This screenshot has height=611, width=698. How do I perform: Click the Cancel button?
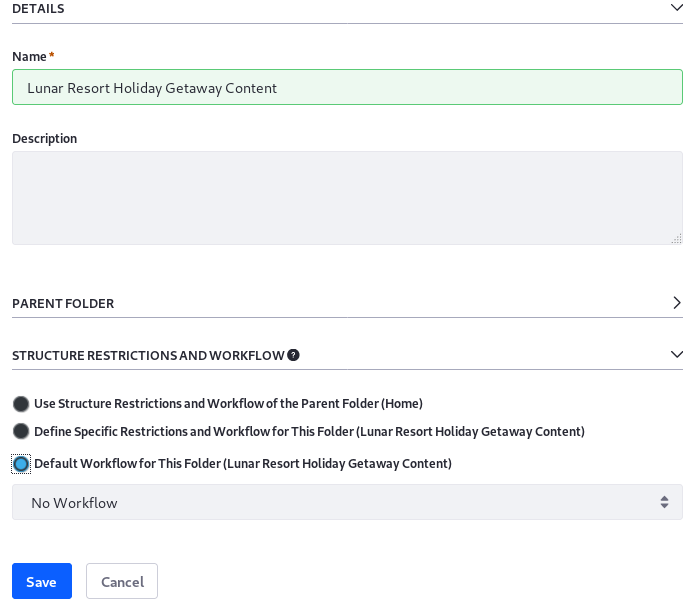click(x=122, y=581)
